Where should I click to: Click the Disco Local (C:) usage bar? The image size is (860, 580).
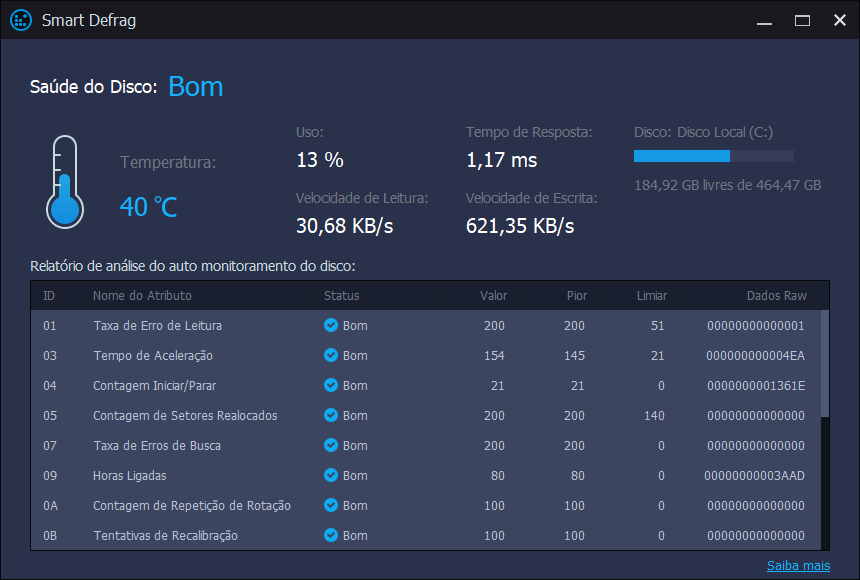click(713, 156)
